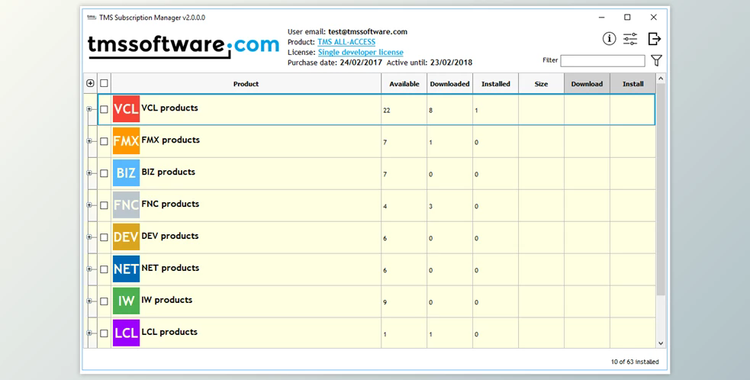Check the VCL products checkbox
The width and height of the screenshot is (750, 380).
click(104, 109)
